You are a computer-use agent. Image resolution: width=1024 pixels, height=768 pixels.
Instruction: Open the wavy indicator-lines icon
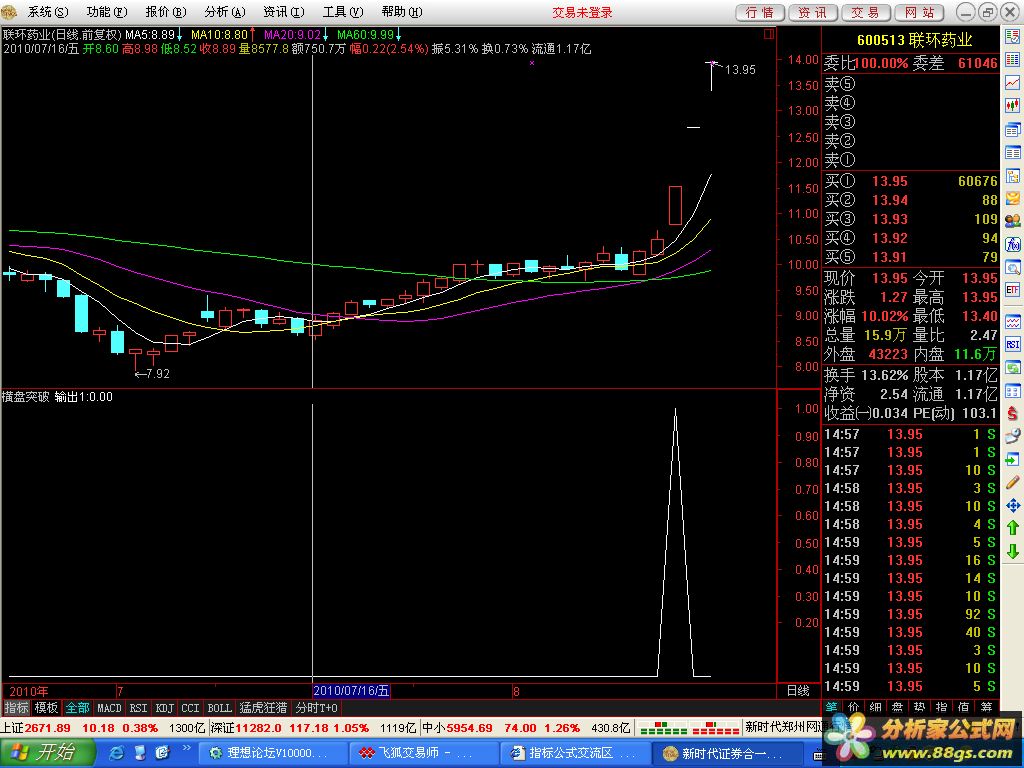pyautogui.click(x=1012, y=321)
